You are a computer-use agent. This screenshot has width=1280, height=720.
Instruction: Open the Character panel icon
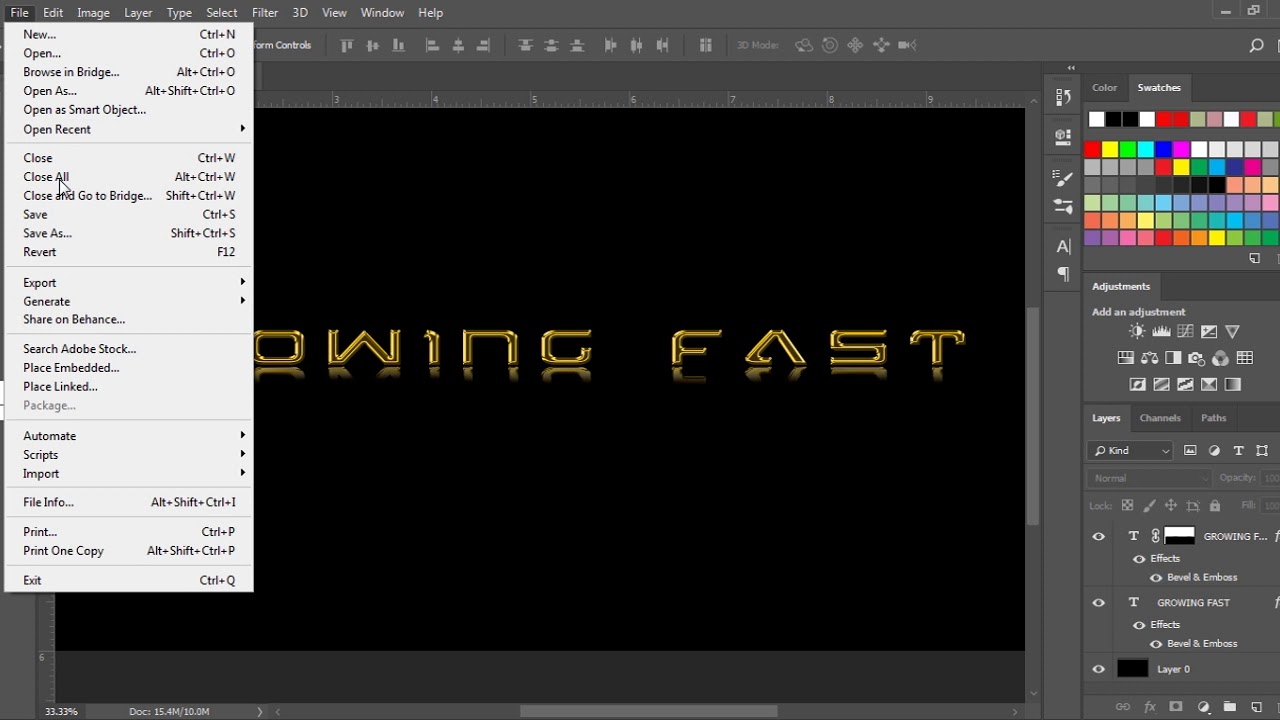click(x=1063, y=246)
